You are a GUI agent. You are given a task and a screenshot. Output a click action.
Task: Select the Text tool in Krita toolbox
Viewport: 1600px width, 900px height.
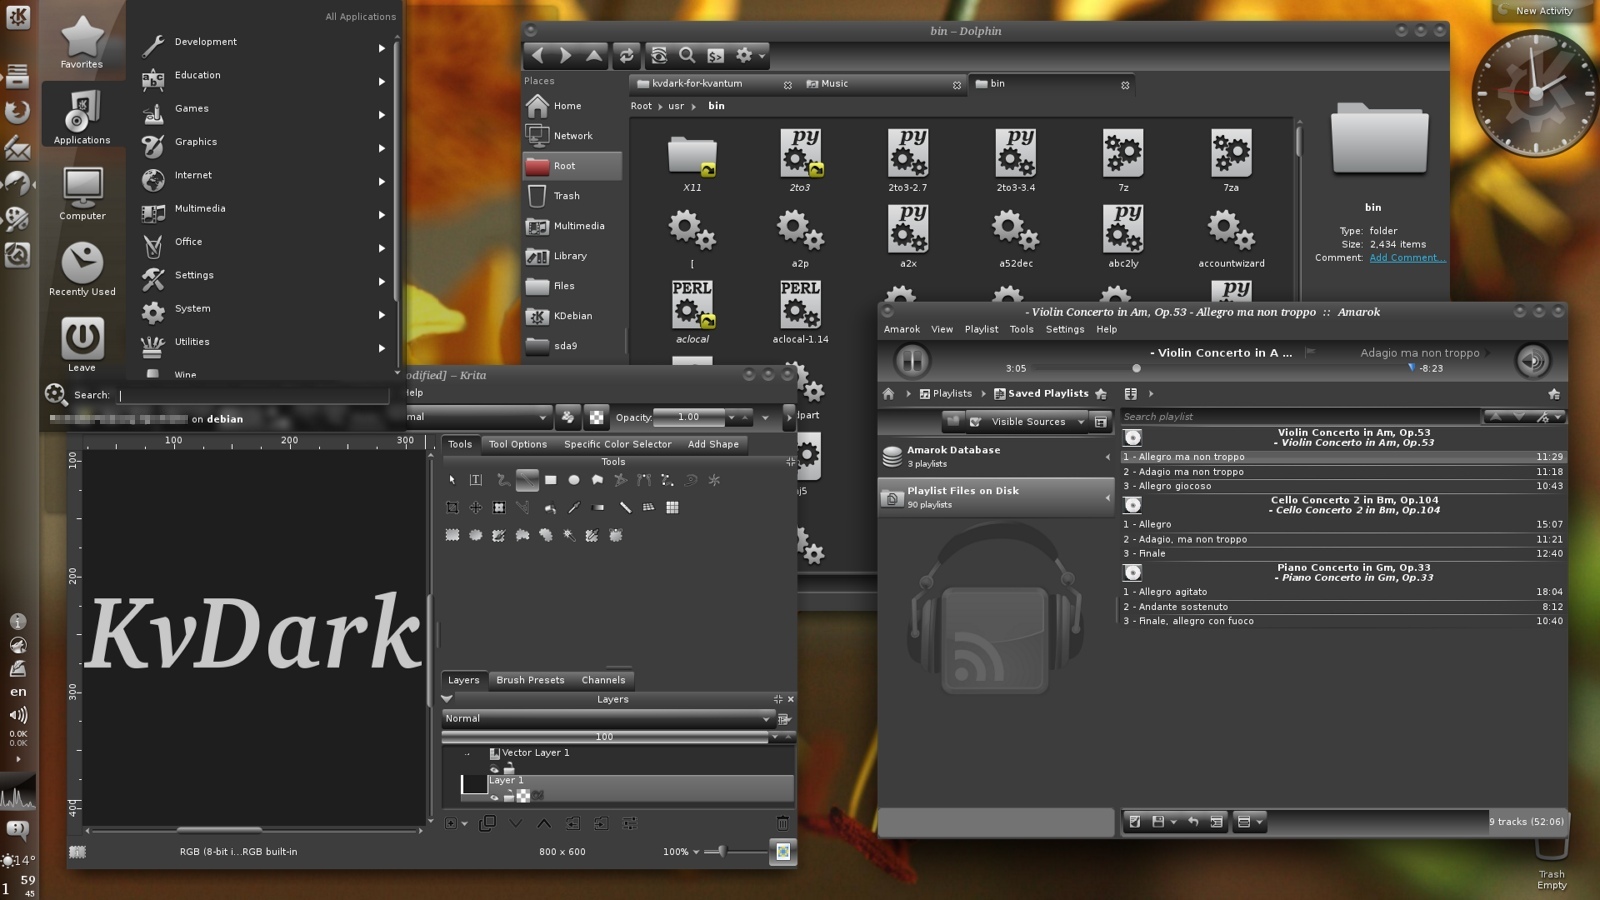476,480
